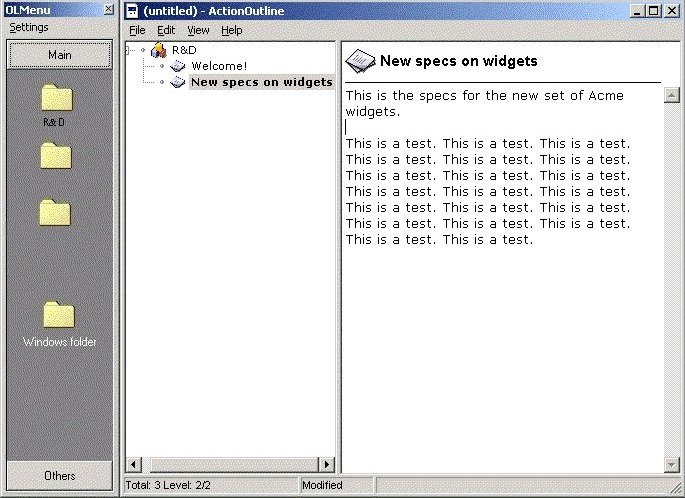Open the Edit menu
The width and height of the screenshot is (685, 498).
[x=166, y=30]
